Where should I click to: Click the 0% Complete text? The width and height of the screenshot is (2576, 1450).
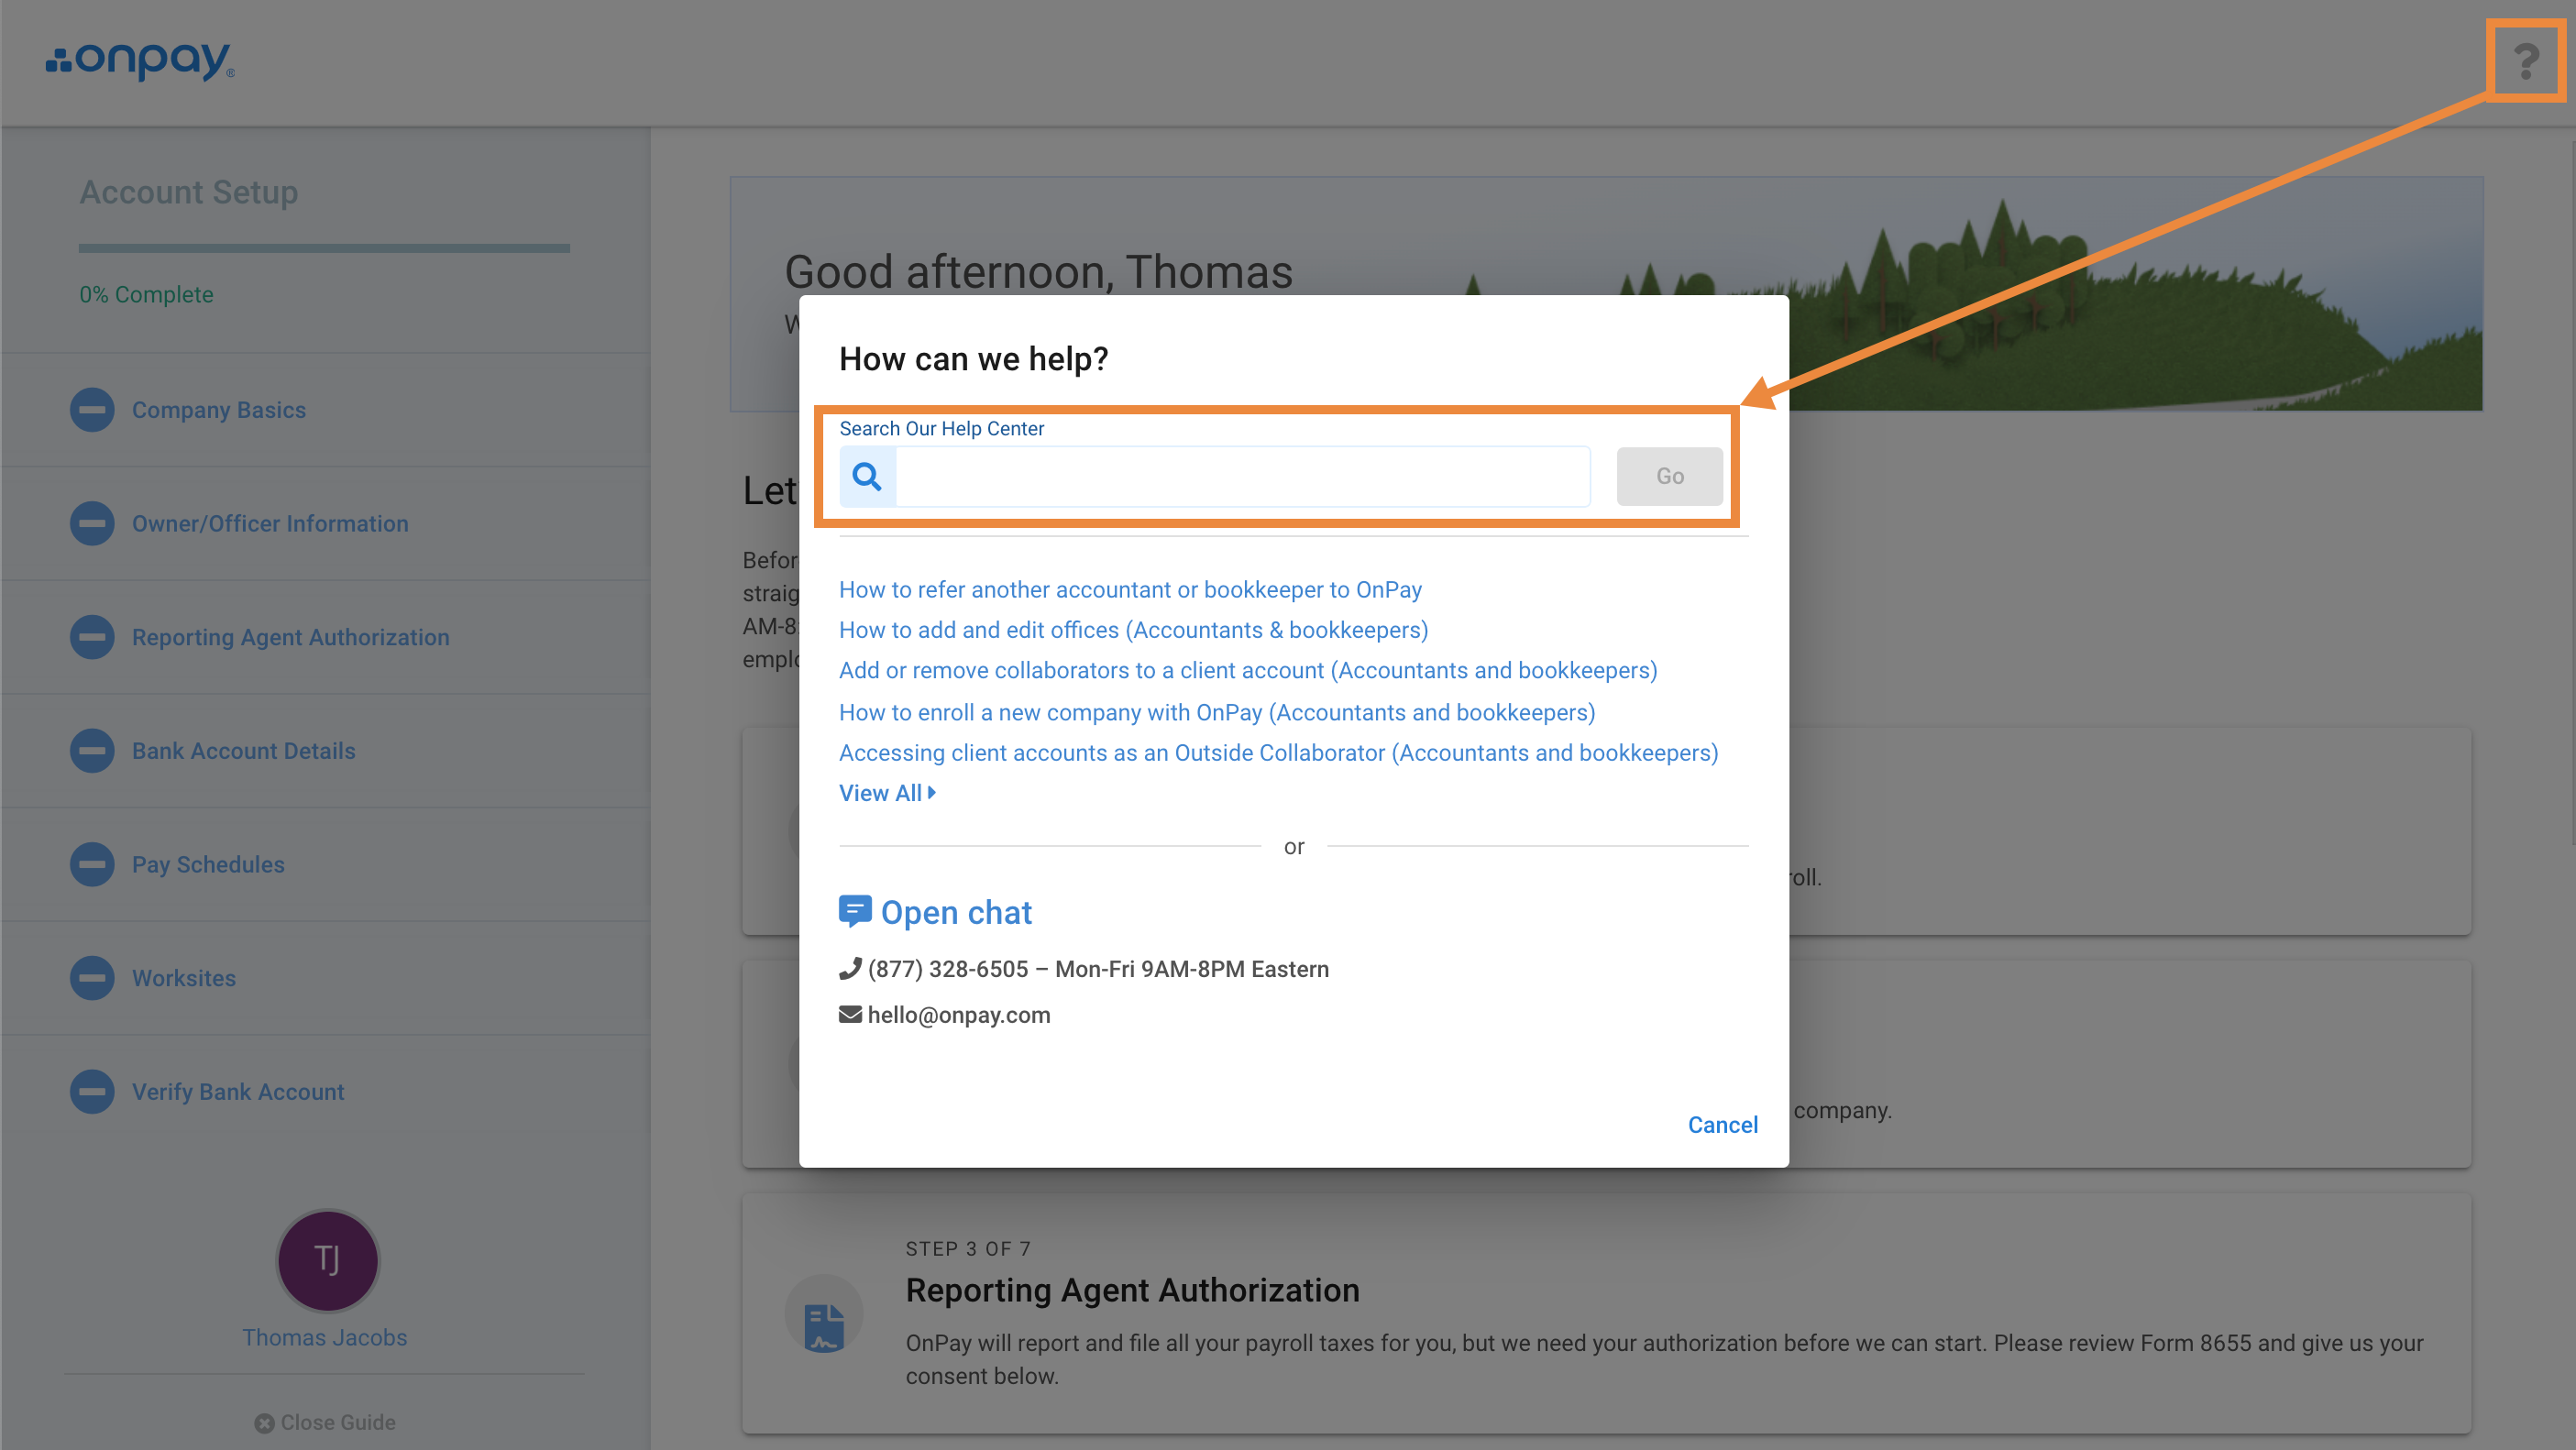(146, 295)
